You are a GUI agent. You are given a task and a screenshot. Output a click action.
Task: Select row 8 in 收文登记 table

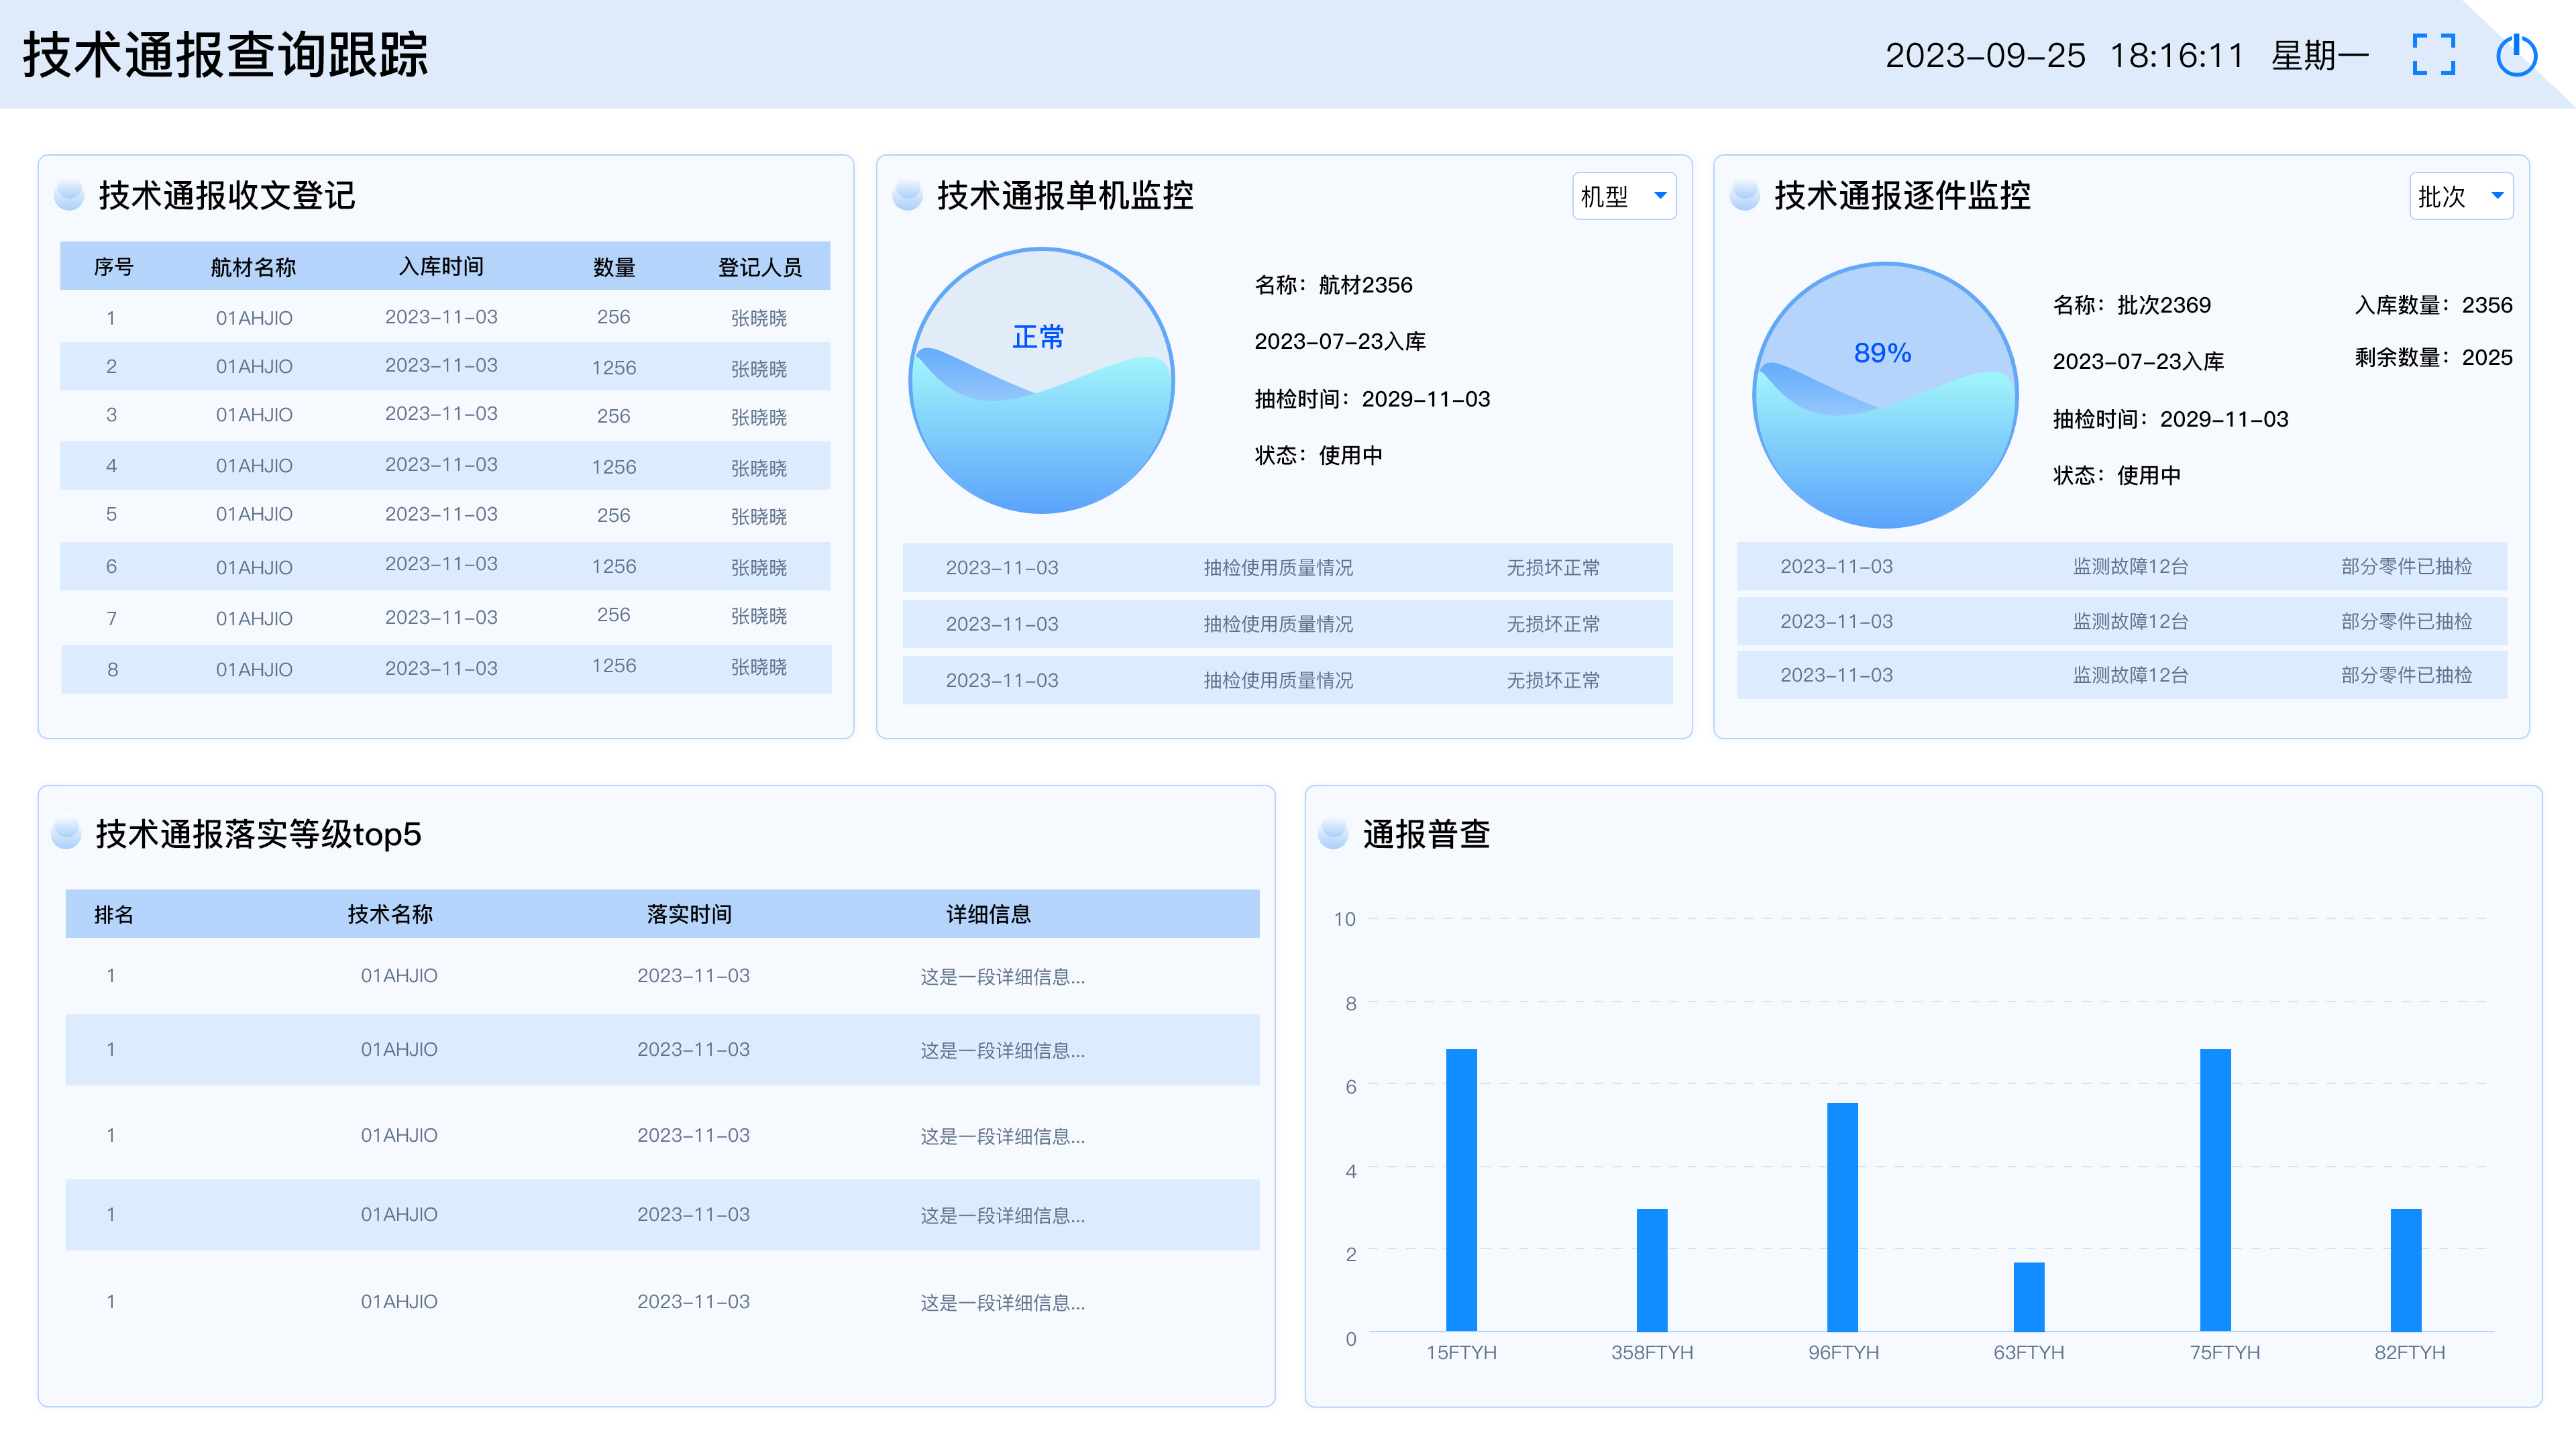coord(446,669)
